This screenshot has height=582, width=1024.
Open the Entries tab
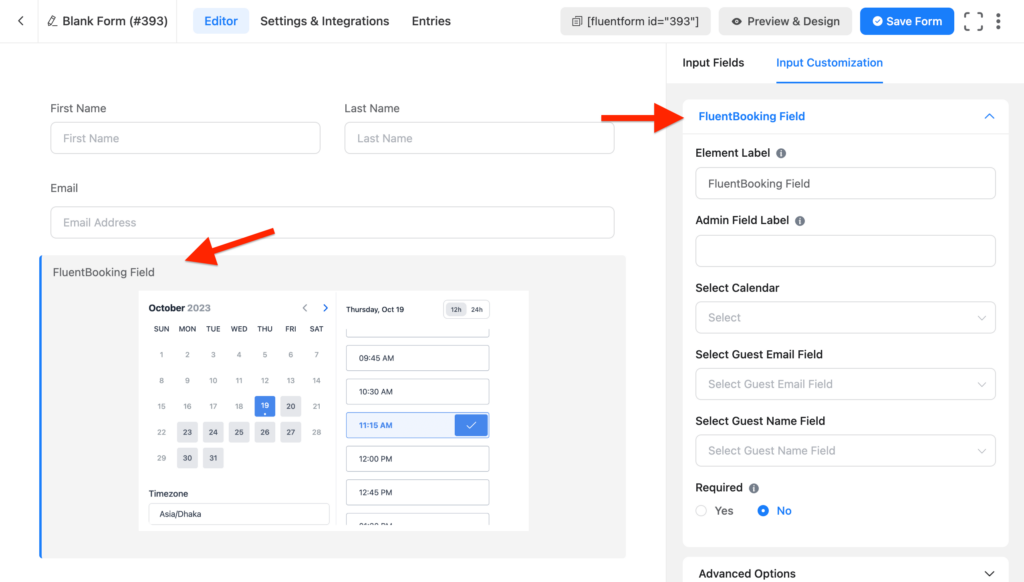(431, 21)
